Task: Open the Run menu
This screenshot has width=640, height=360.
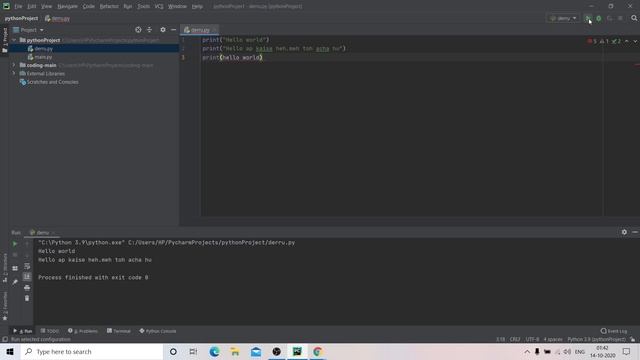Action: [x=128, y=6]
